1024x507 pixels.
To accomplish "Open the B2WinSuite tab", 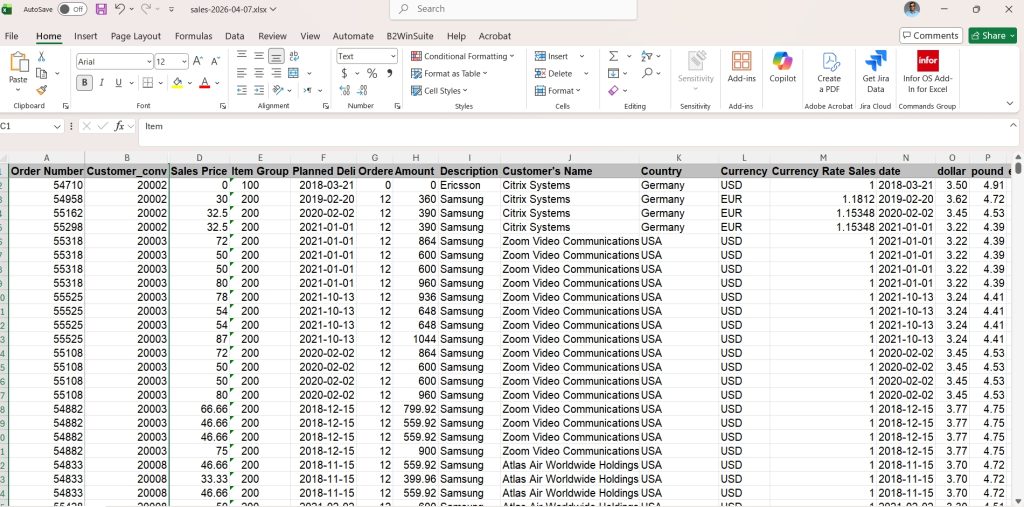I will pyautogui.click(x=410, y=36).
